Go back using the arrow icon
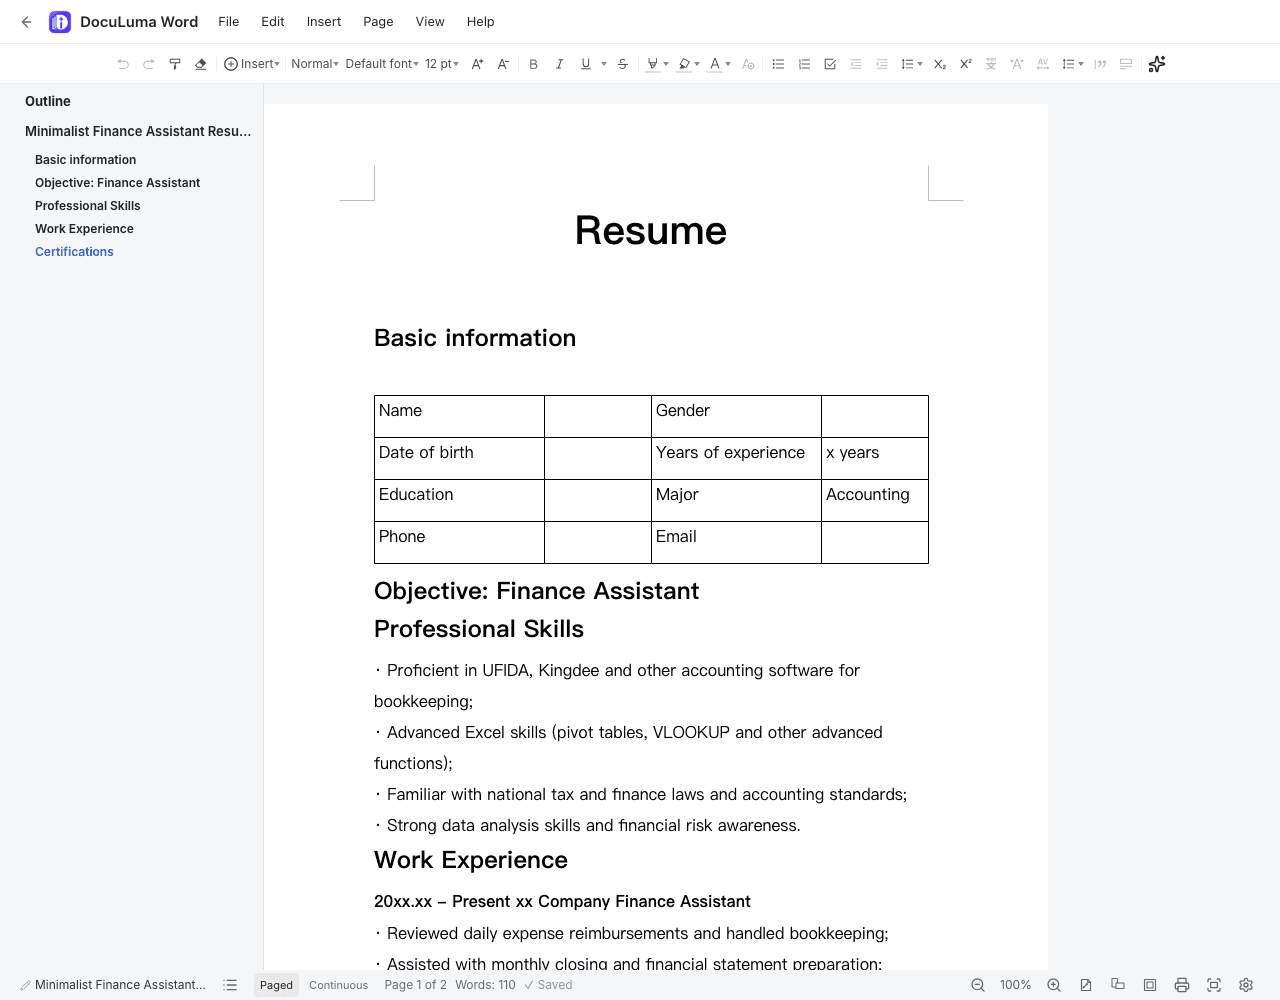 pyautogui.click(x=26, y=22)
